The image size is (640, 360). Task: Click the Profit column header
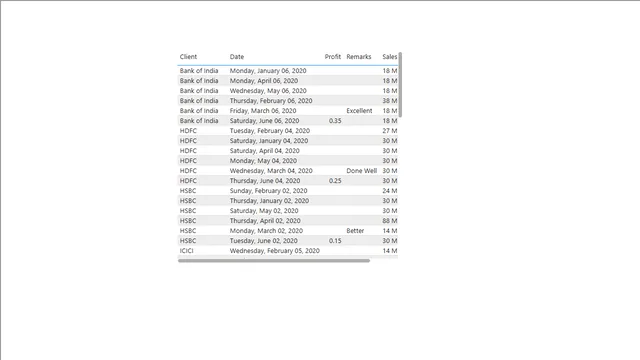tap(333, 57)
